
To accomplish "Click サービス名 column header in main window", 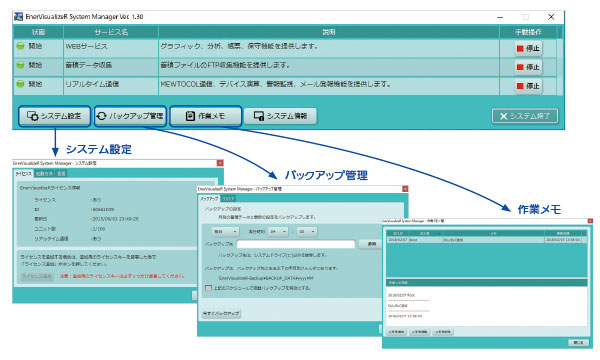I will (111, 32).
